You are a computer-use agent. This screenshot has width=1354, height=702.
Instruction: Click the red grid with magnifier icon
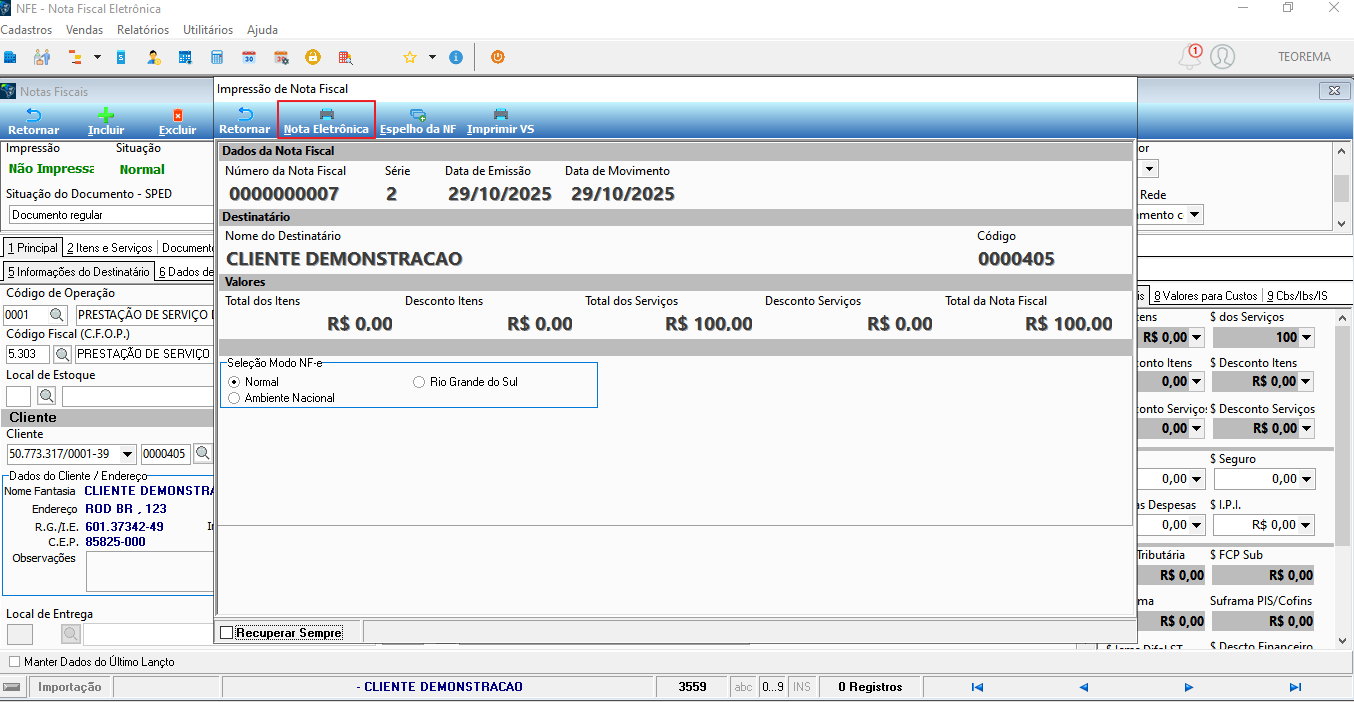tap(345, 57)
